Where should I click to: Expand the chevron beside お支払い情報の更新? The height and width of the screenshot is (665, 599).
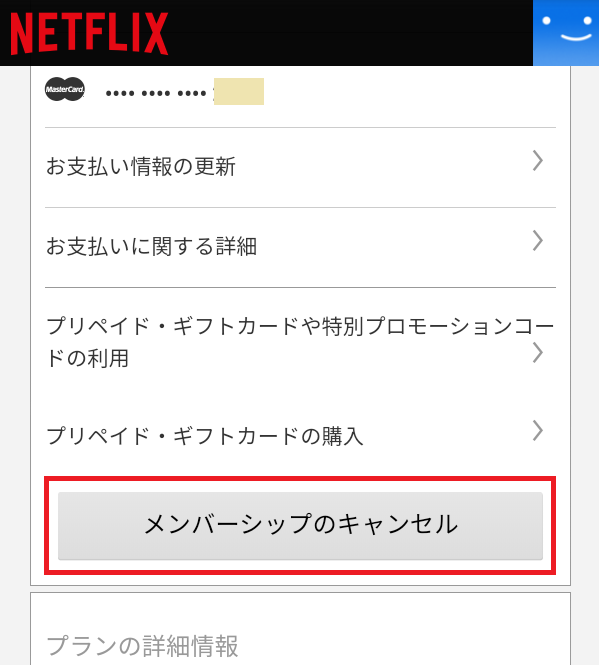[537, 161]
